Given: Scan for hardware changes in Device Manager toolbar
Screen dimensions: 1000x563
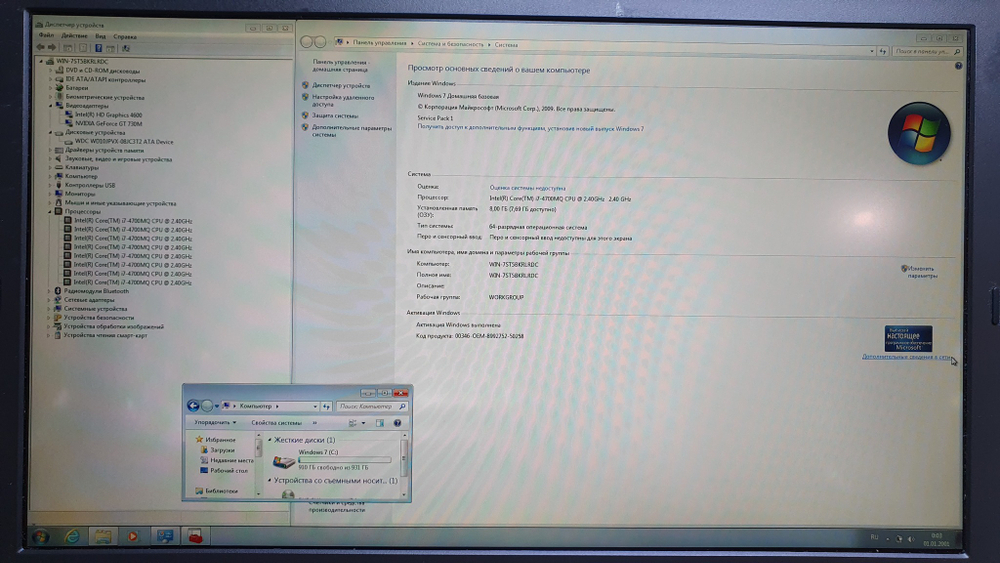Looking at the screenshot, I should pos(126,48).
